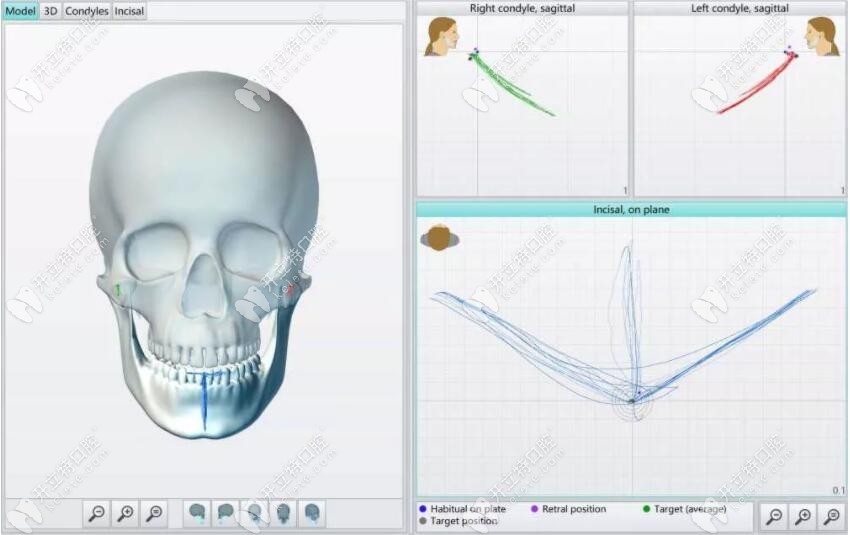This screenshot has width=850, height=535.
Task: Open the Condyles tab
Action: (87, 11)
